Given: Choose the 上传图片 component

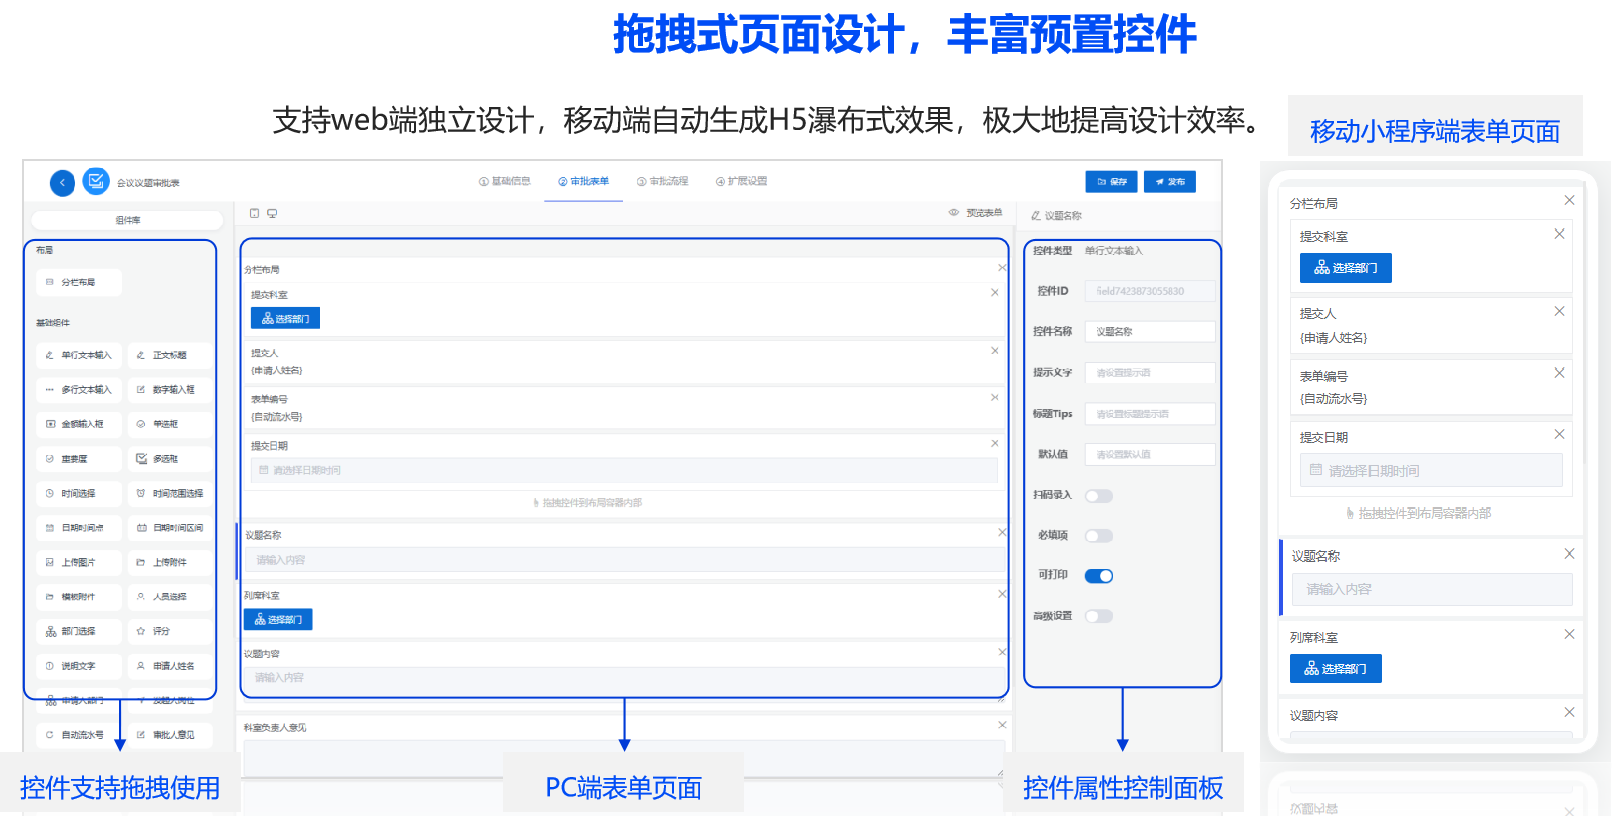Looking at the screenshot, I should (79, 562).
